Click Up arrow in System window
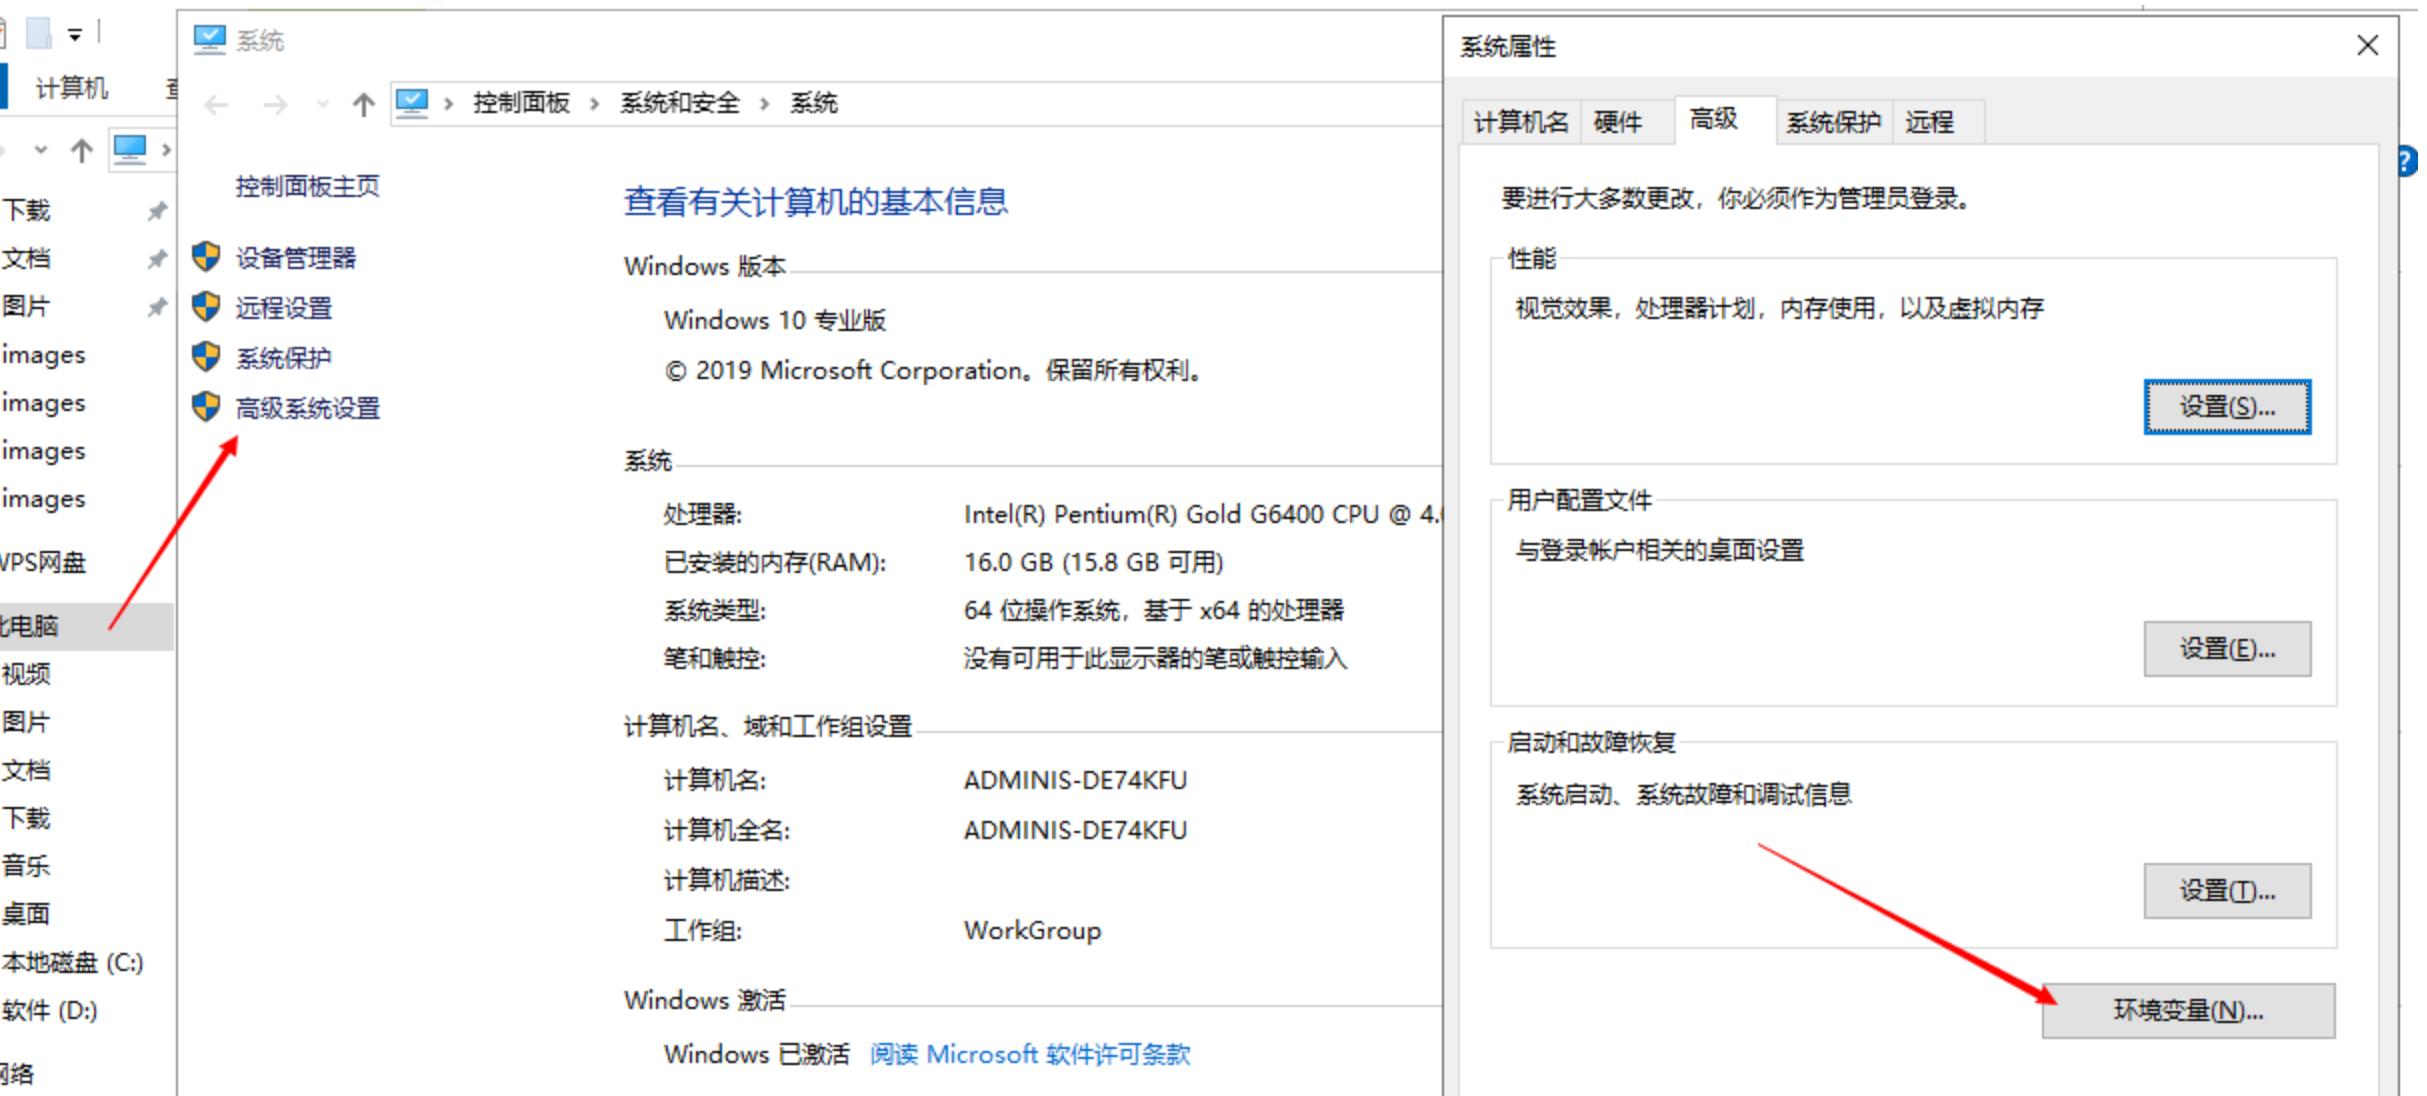Image resolution: width=2427 pixels, height=1096 pixels. [364, 104]
